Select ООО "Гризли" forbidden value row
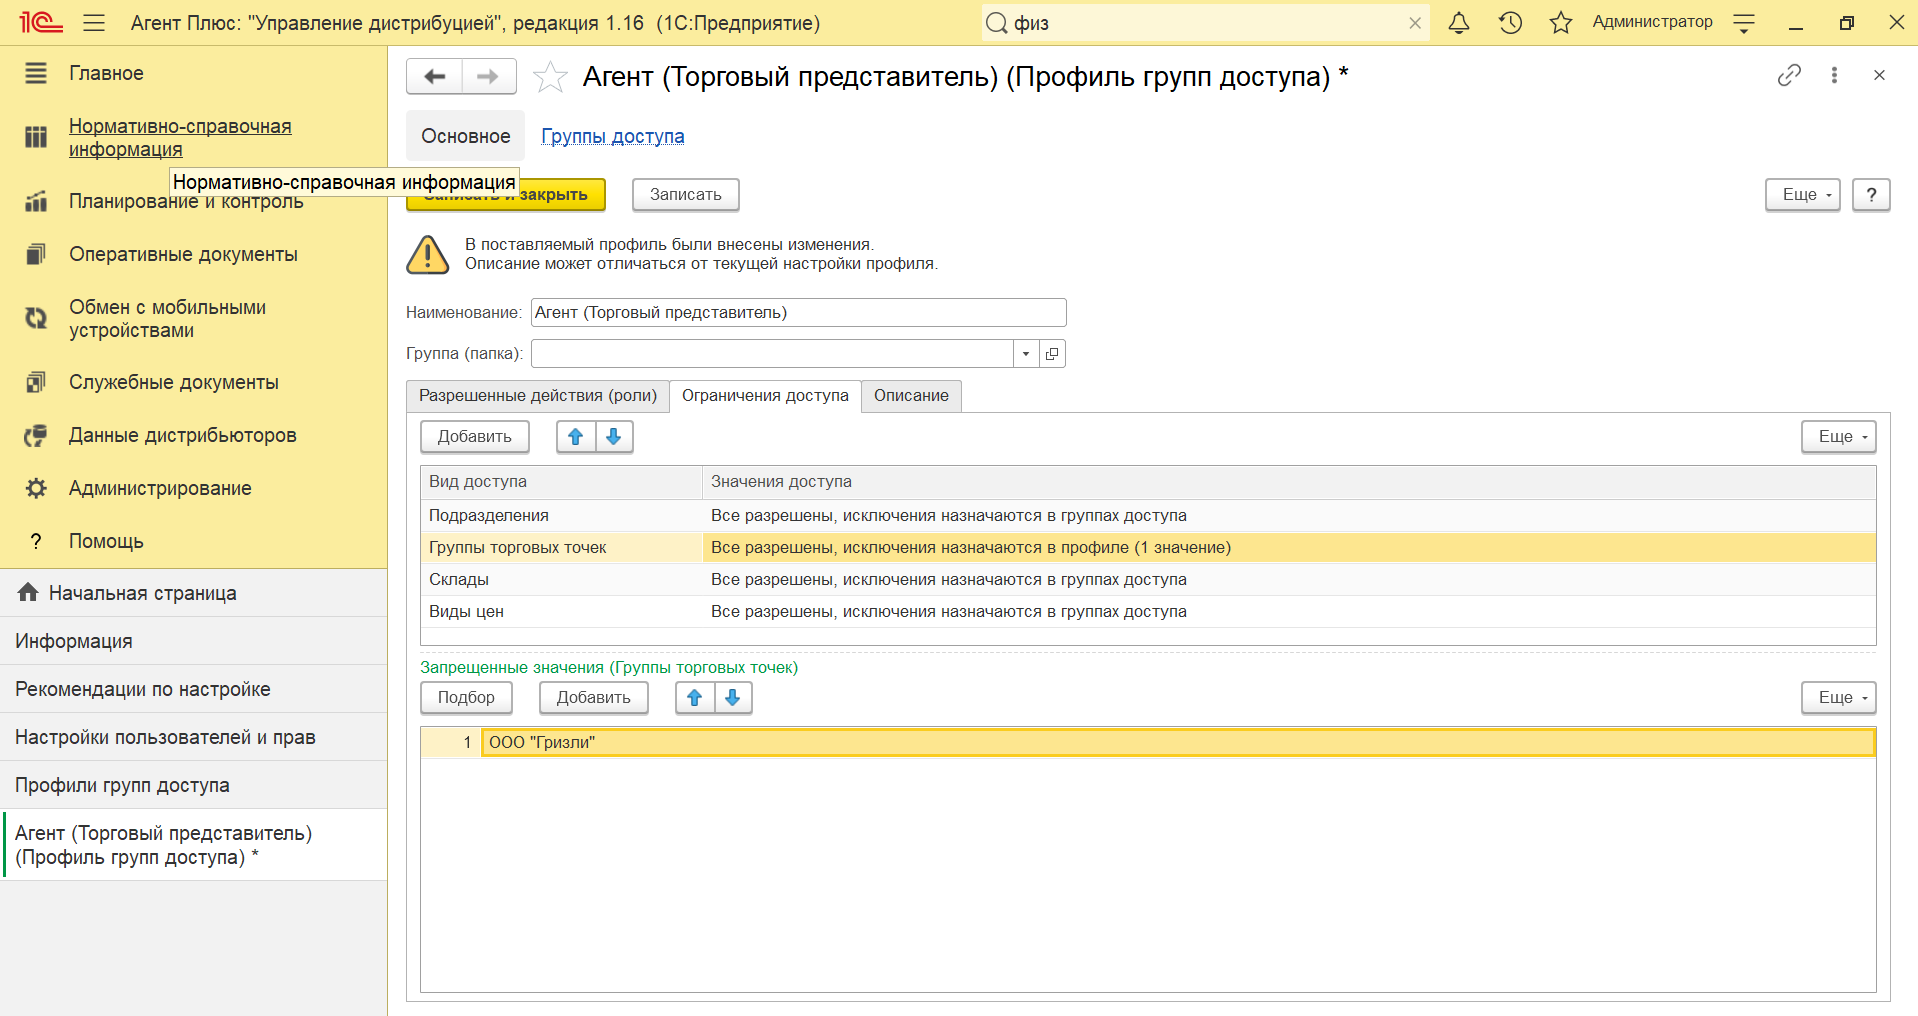Viewport: 1918px width, 1016px height. click(1148, 742)
